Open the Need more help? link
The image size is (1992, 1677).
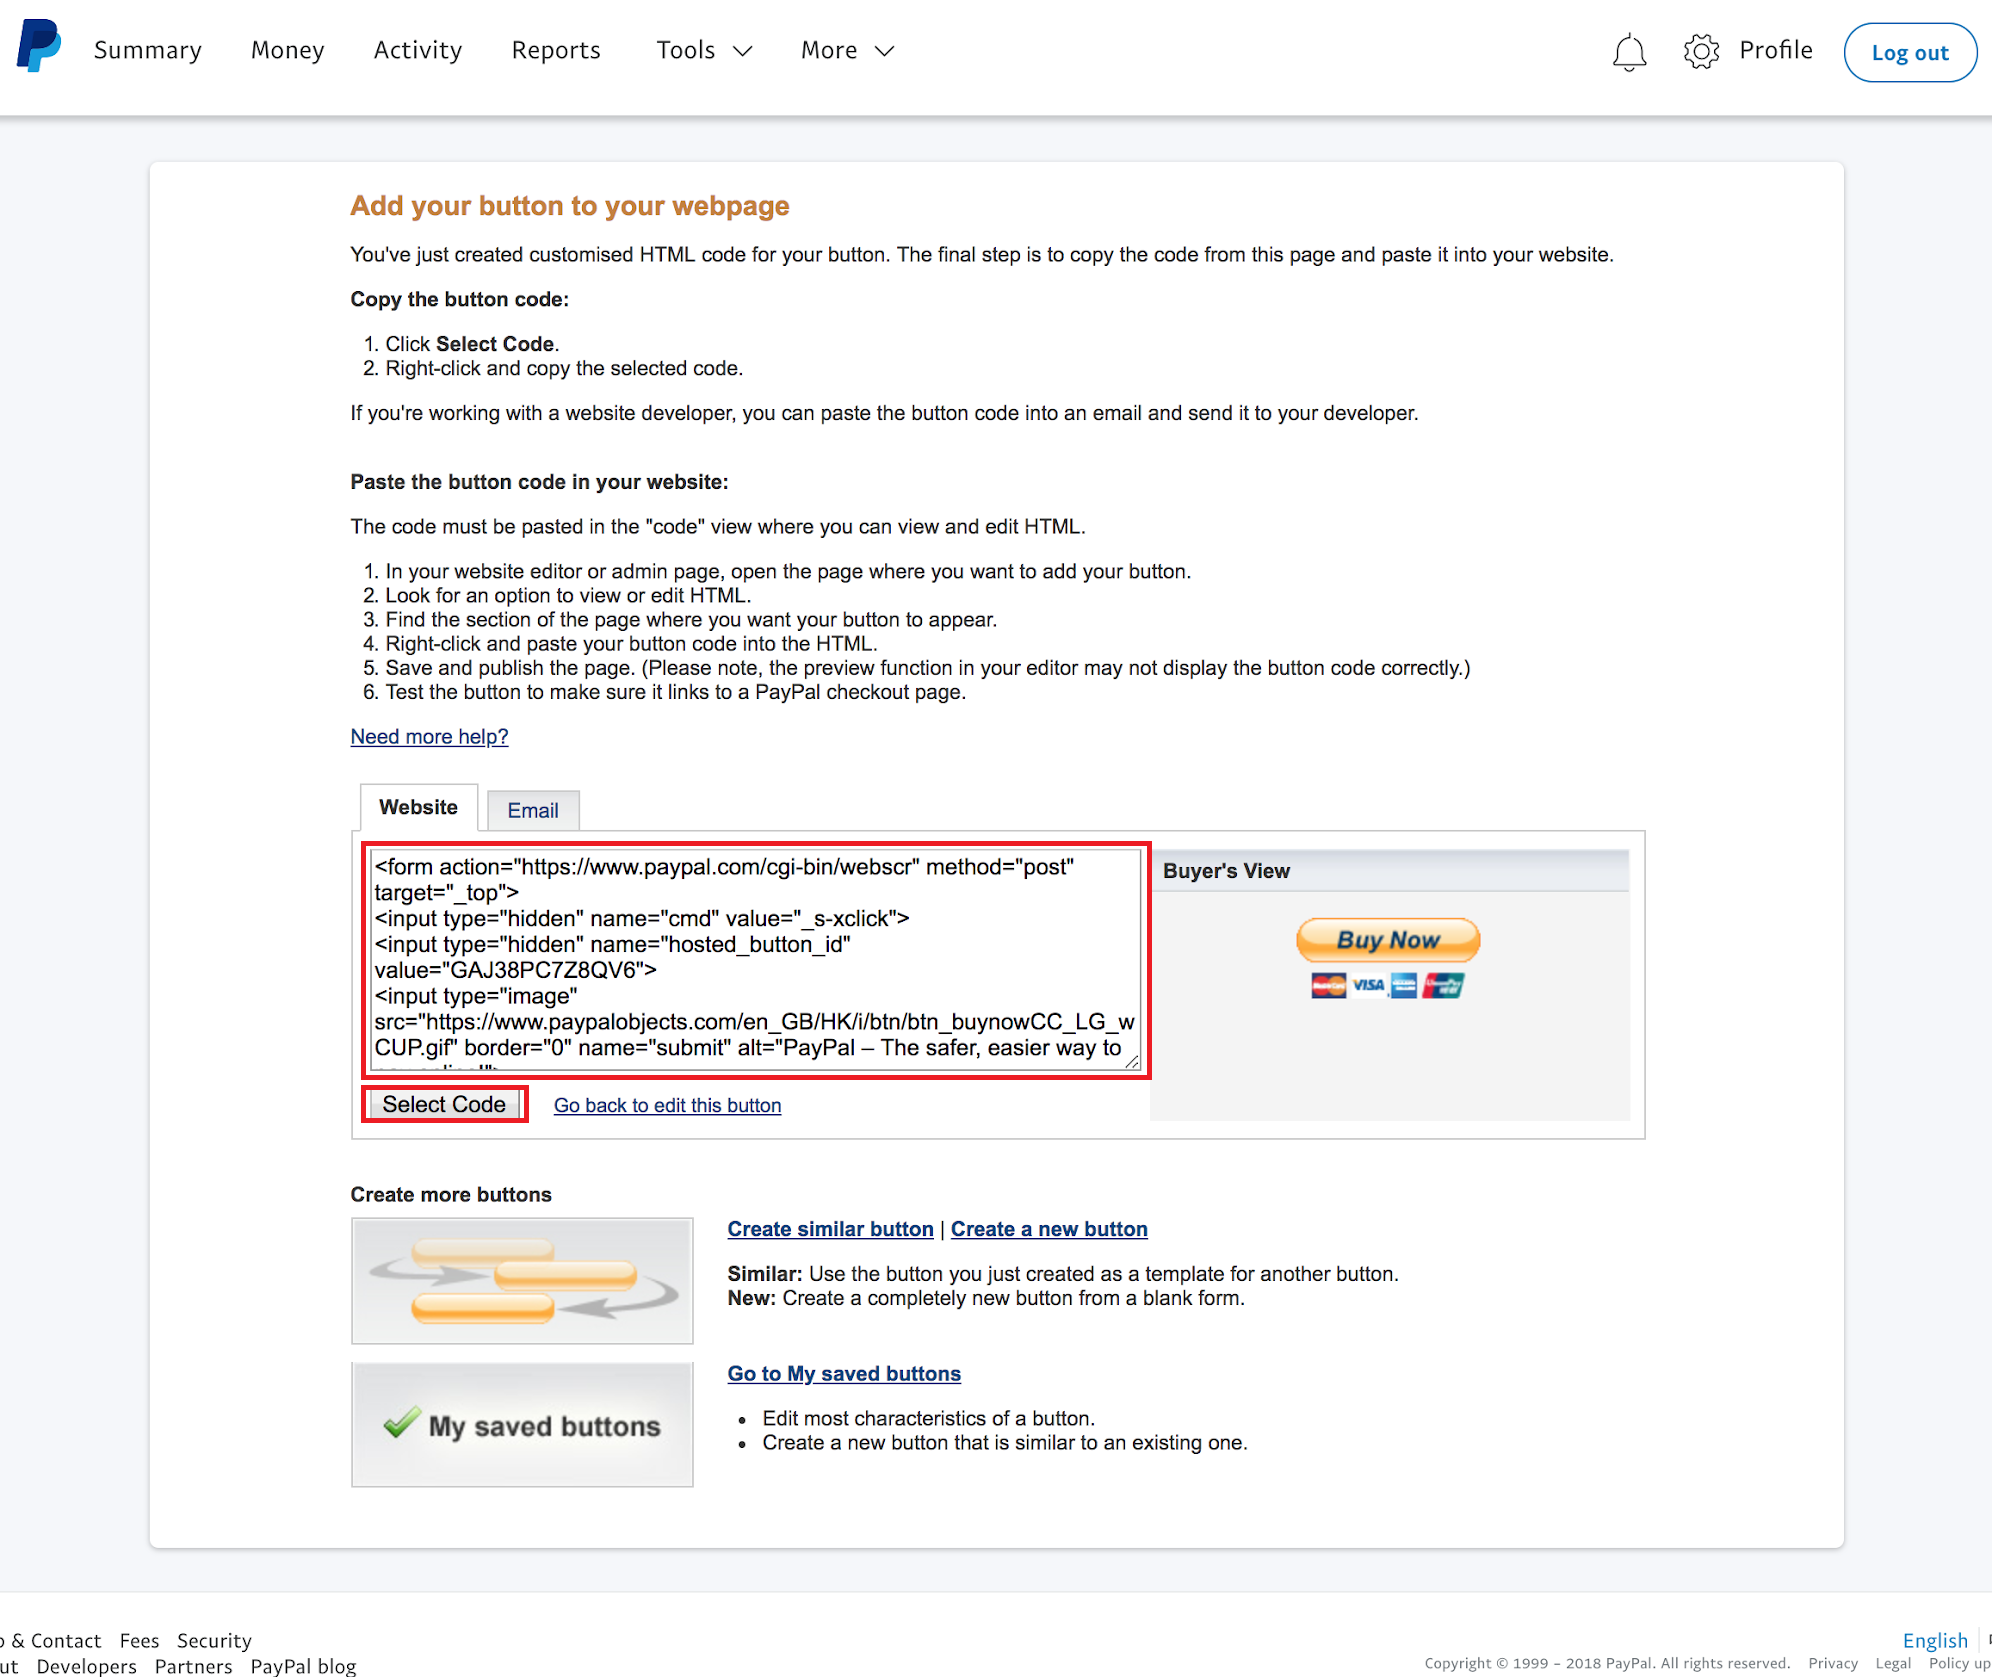tap(429, 737)
